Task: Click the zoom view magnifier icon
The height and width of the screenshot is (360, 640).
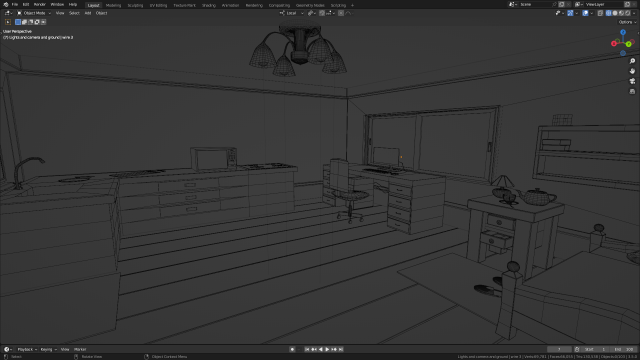Action: (632, 61)
